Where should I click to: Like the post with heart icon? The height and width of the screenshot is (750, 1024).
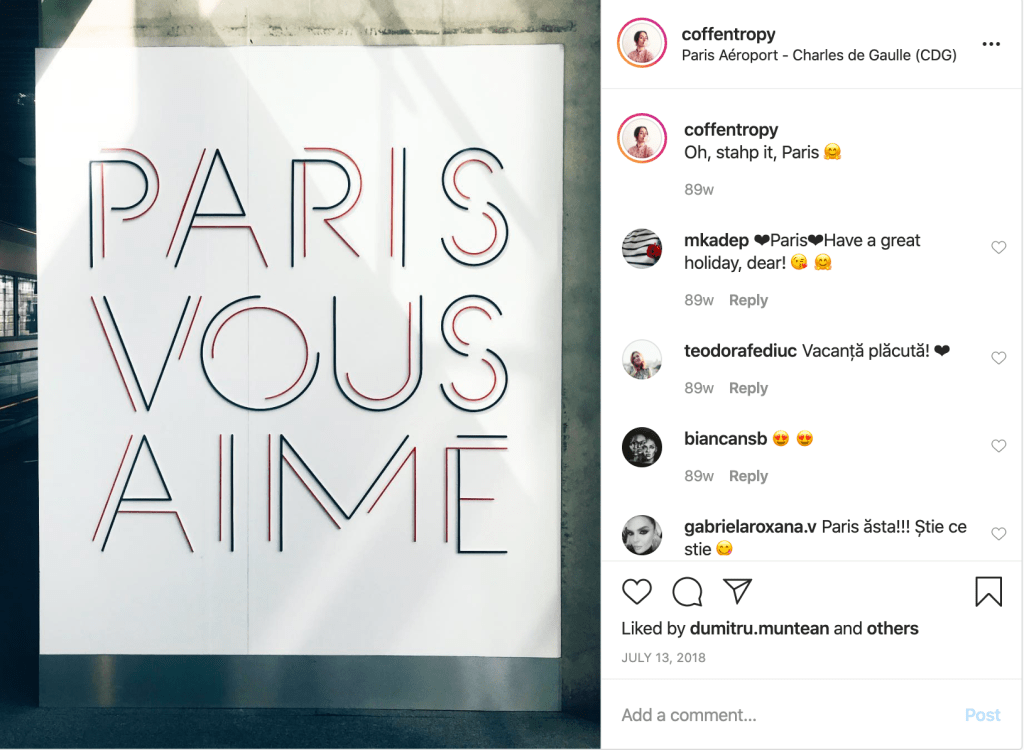pyautogui.click(x=637, y=591)
